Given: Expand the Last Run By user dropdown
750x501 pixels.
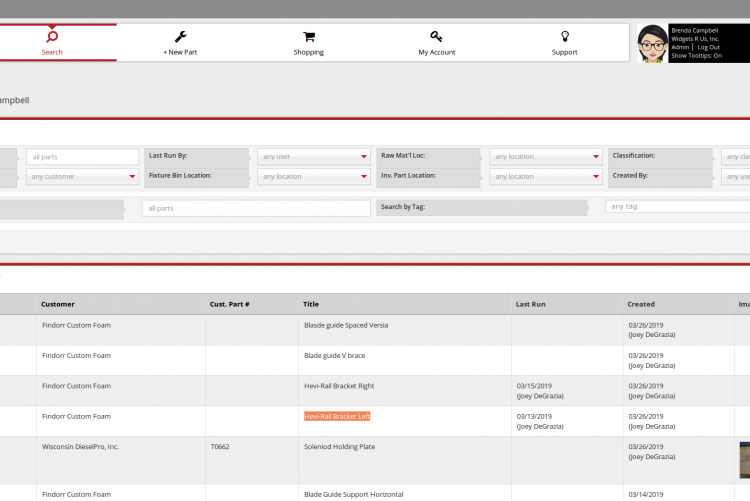Looking at the screenshot, I should click(314, 157).
